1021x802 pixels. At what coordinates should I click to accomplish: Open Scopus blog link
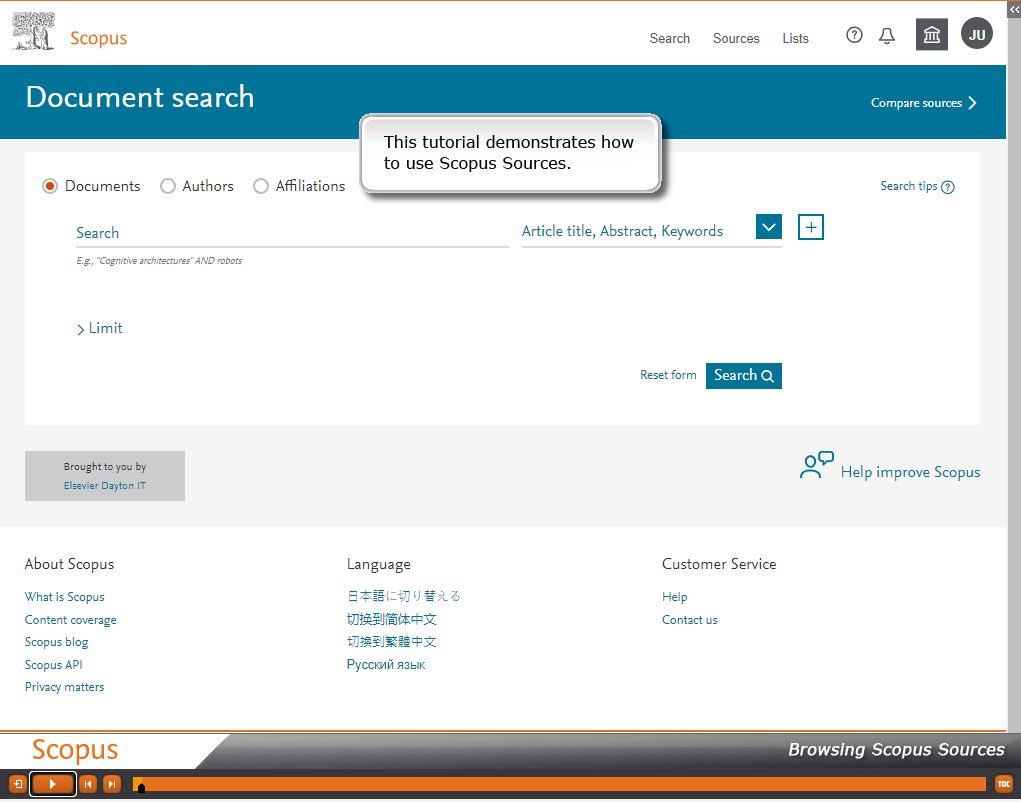(x=56, y=642)
